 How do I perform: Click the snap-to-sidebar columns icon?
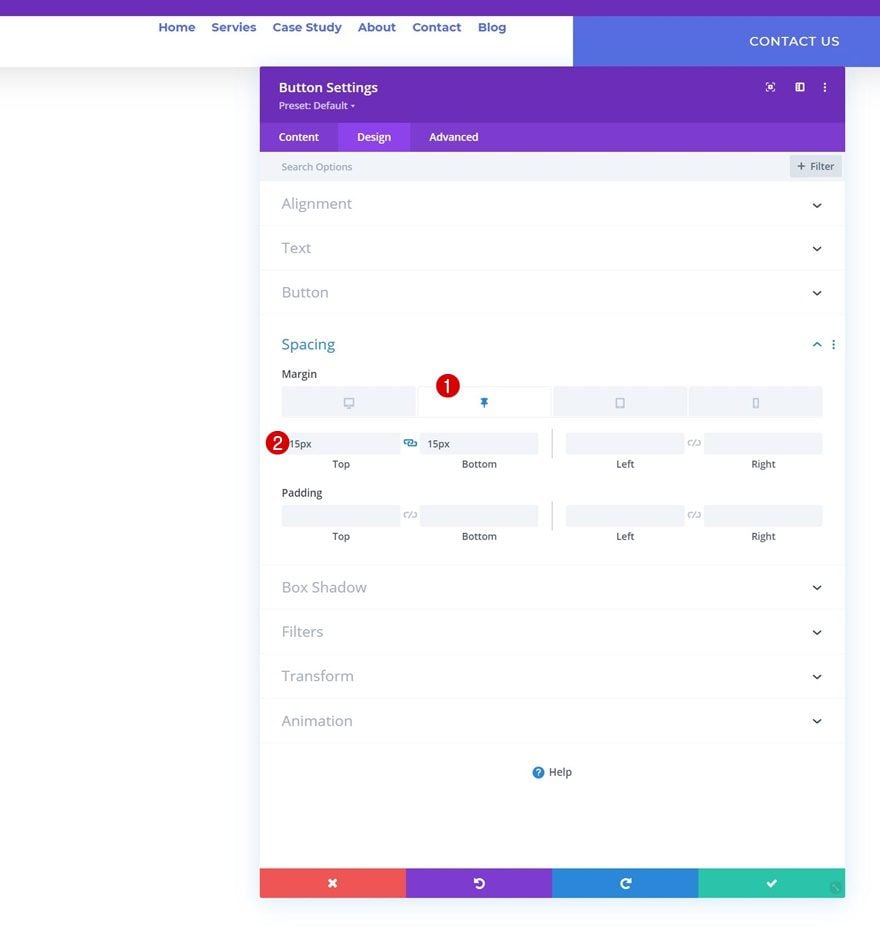pyautogui.click(x=799, y=87)
